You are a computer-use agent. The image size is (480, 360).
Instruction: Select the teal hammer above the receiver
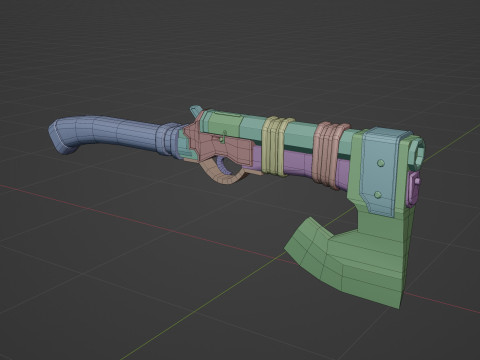(x=196, y=112)
